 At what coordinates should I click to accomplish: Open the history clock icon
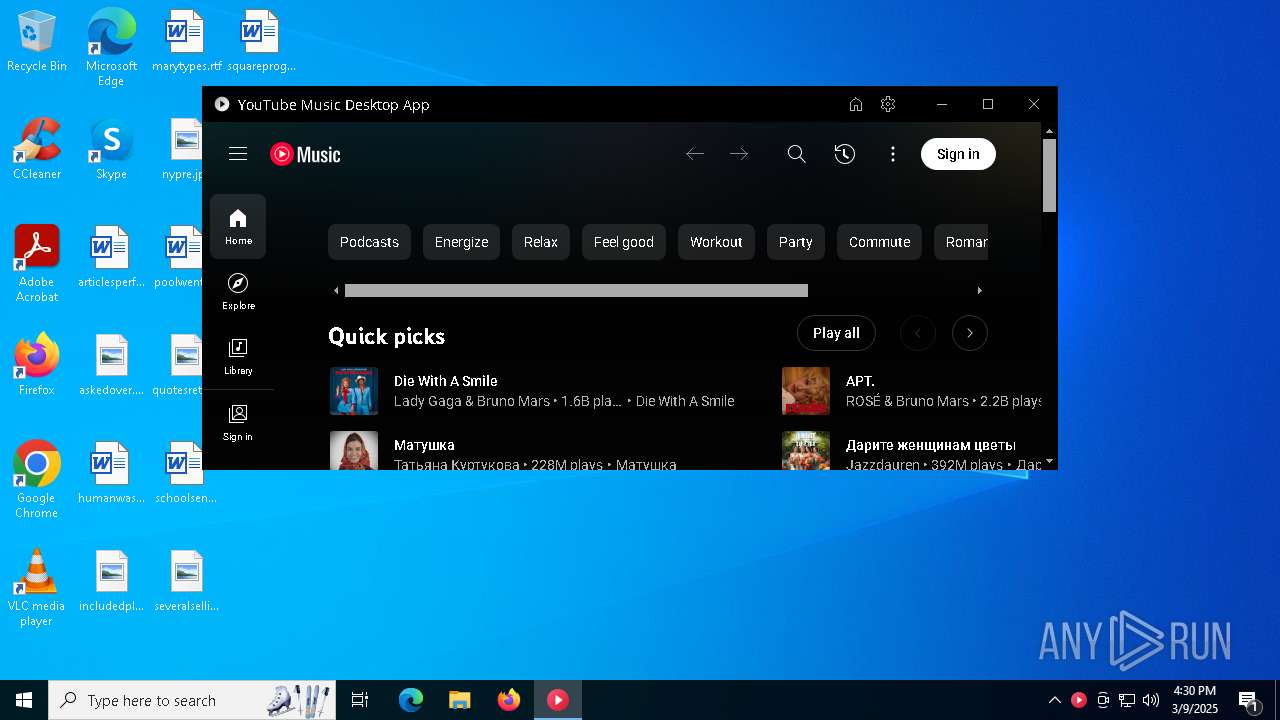click(845, 154)
